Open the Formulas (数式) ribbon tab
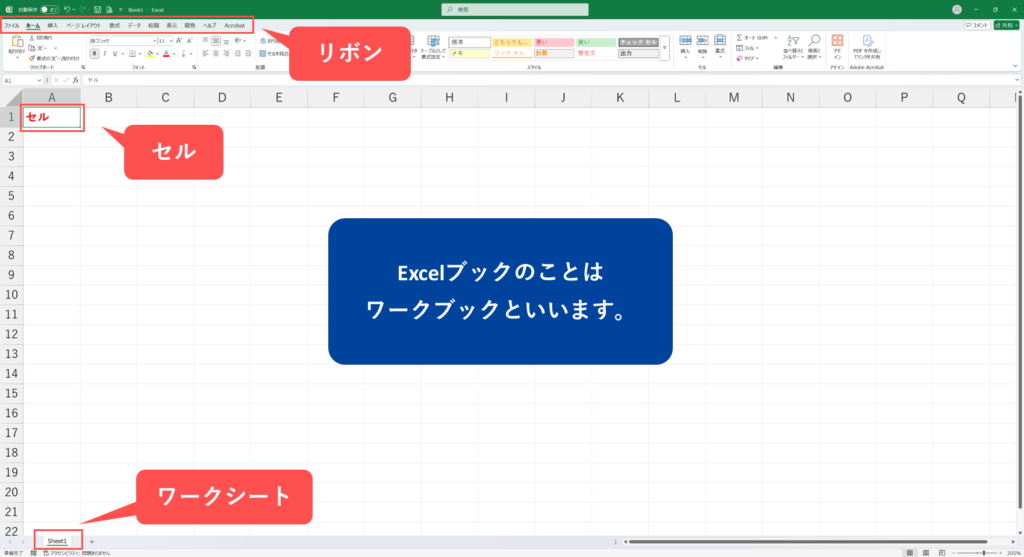Viewport: 1024px width, 557px height. pyautogui.click(x=114, y=24)
